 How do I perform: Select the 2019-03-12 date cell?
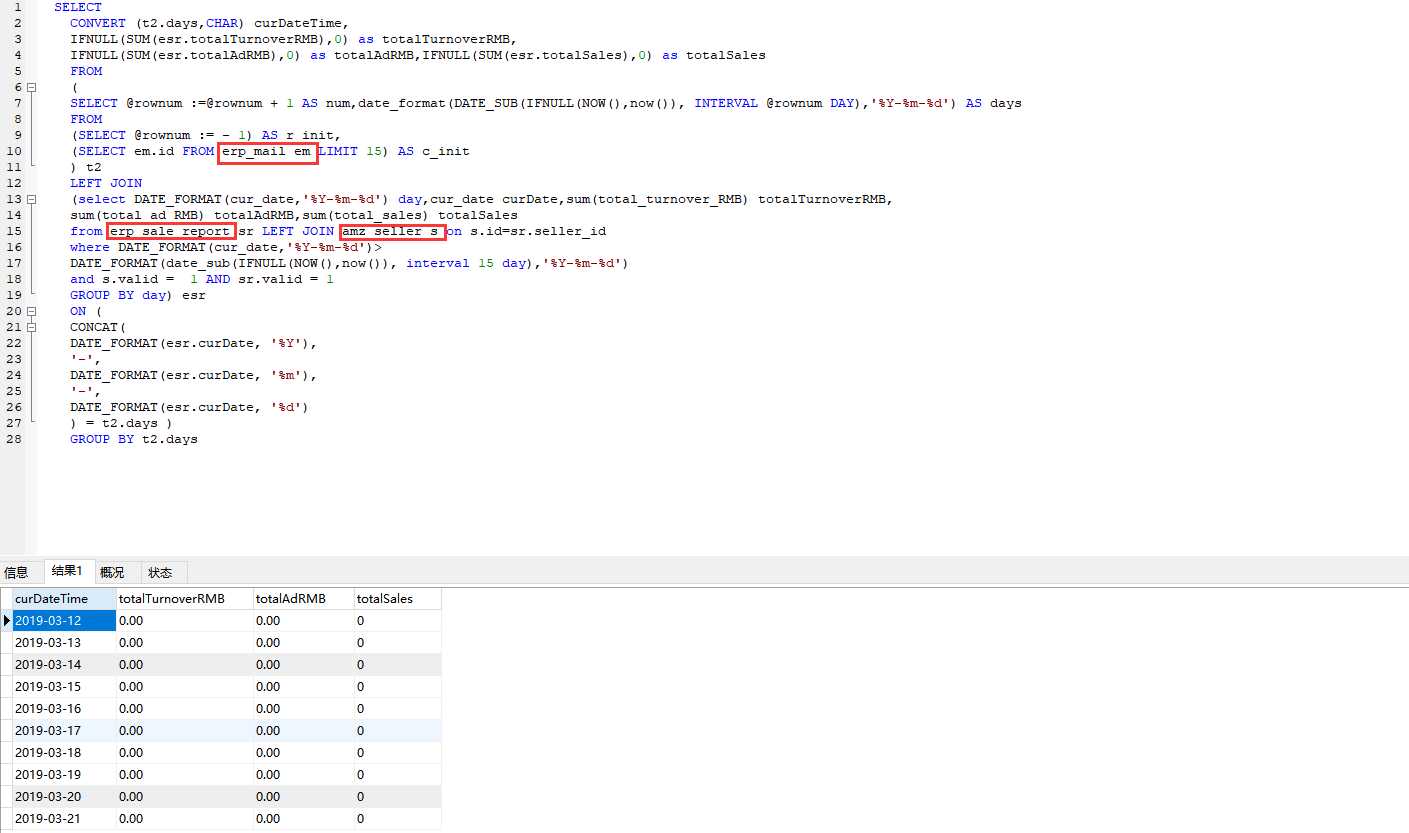coord(64,621)
